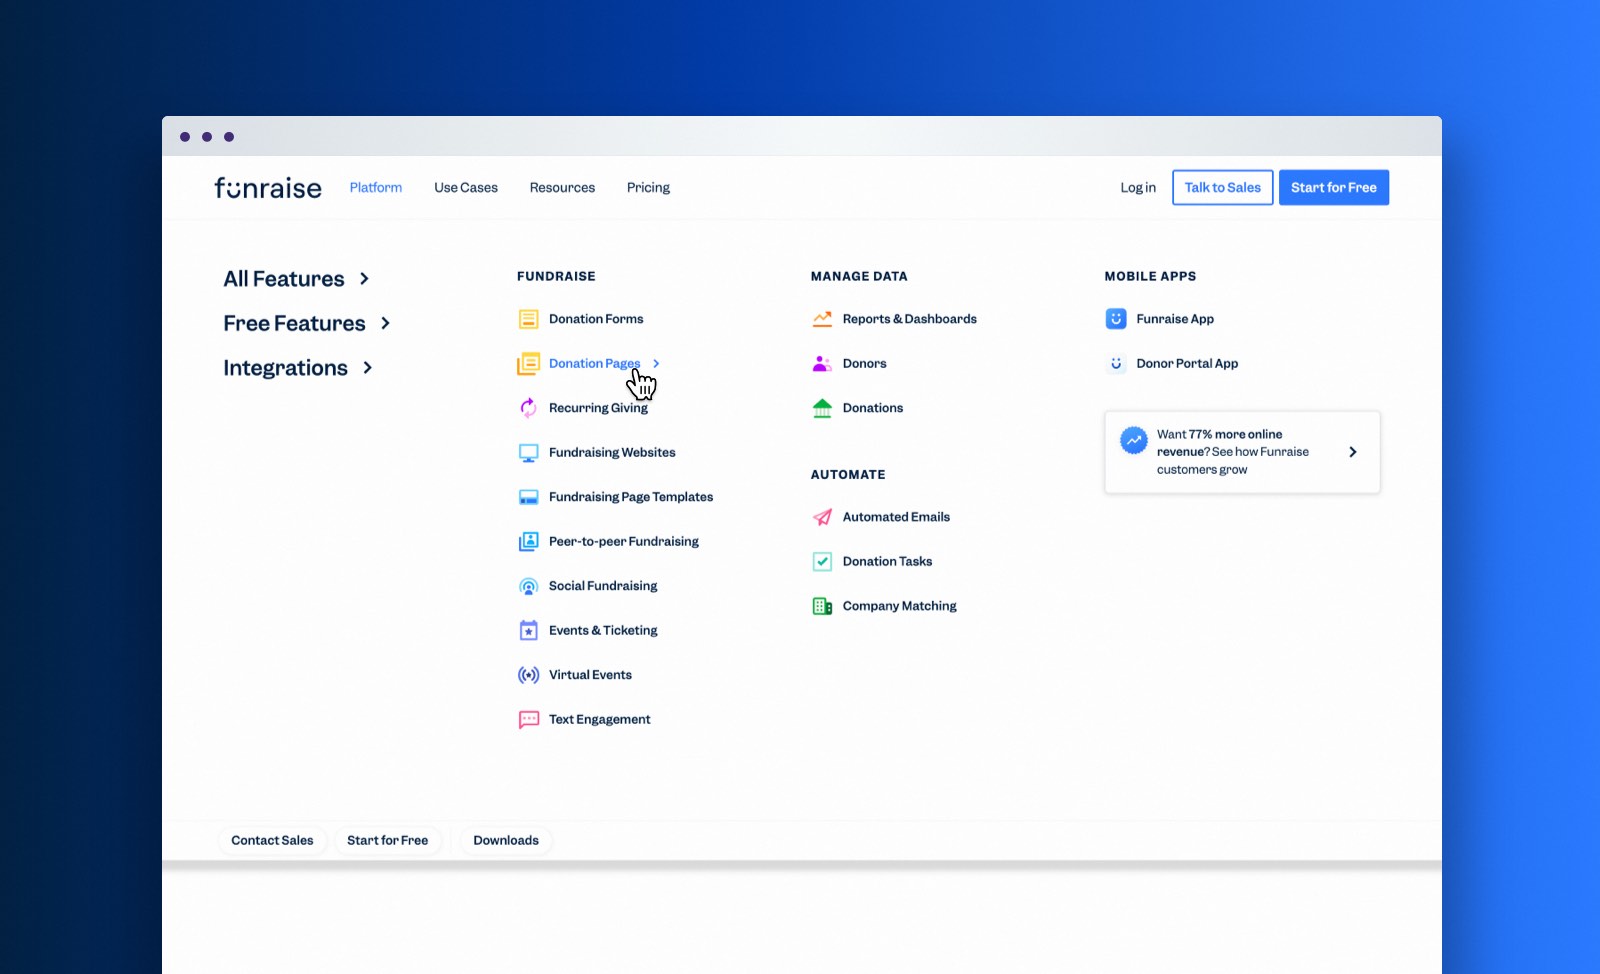Click the funraise logo
Image resolution: width=1600 pixels, height=974 pixels.
pyautogui.click(x=268, y=188)
